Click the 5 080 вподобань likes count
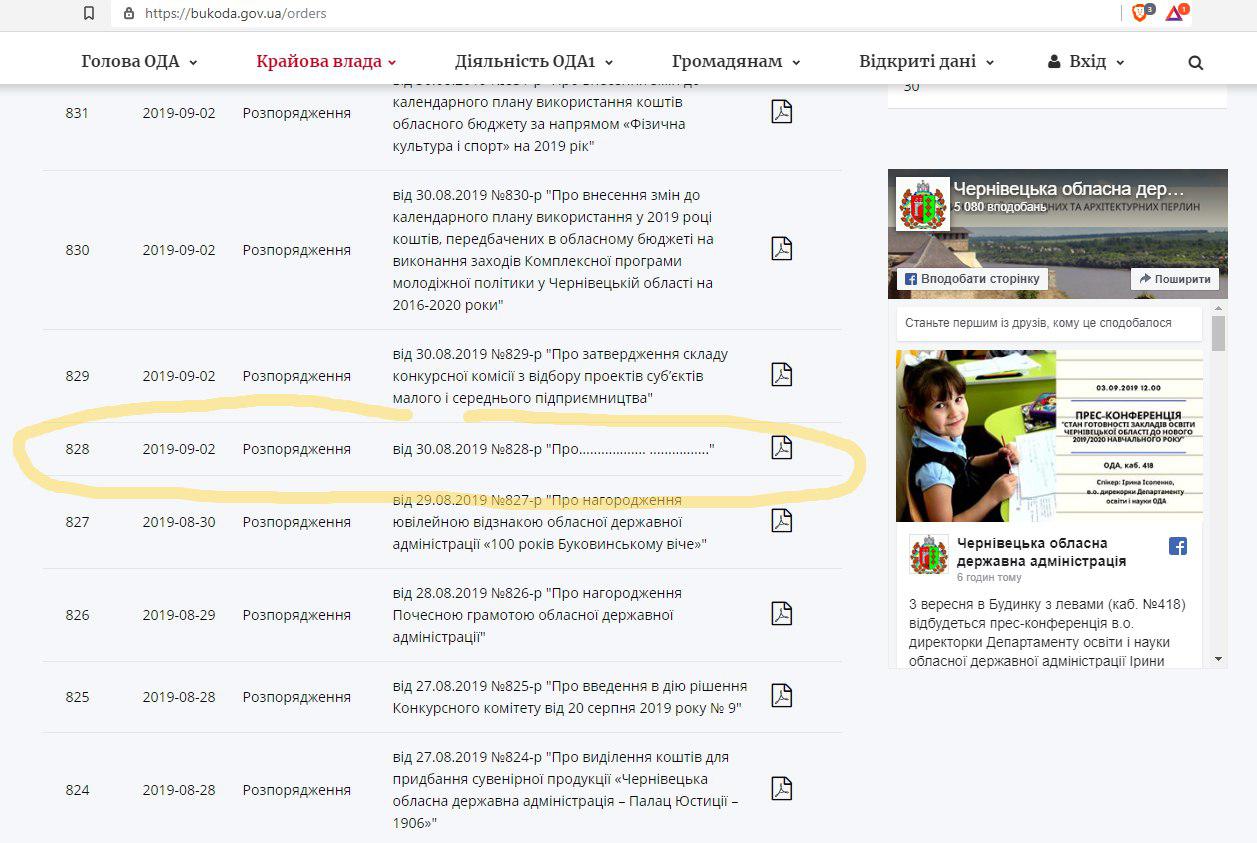 (1000, 207)
